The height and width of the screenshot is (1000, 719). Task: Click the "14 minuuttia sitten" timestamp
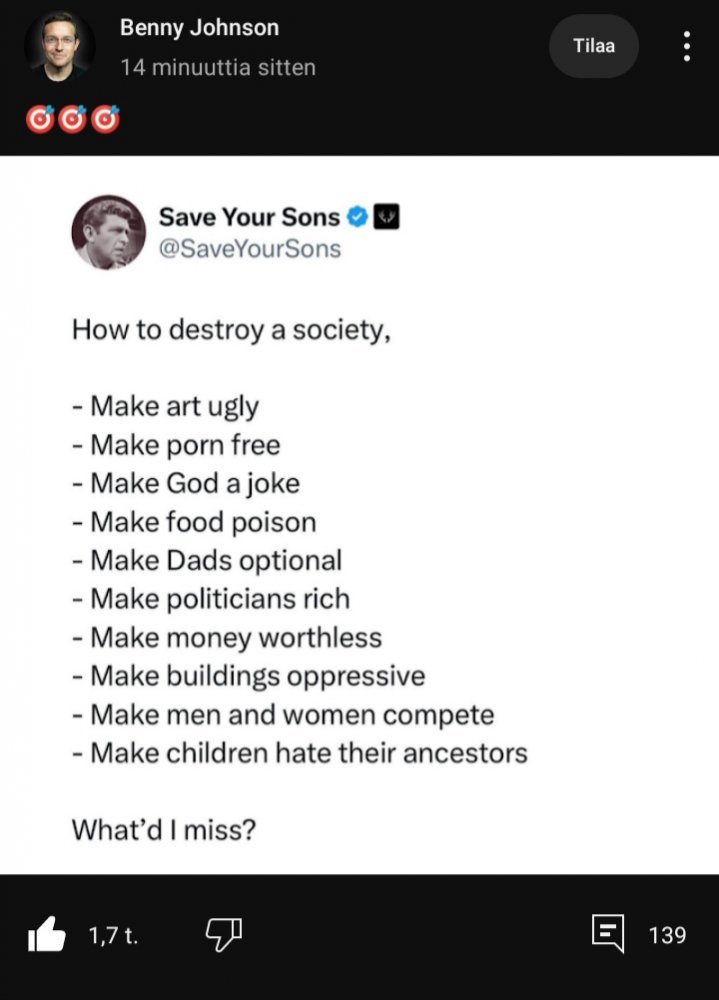click(217, 68)
